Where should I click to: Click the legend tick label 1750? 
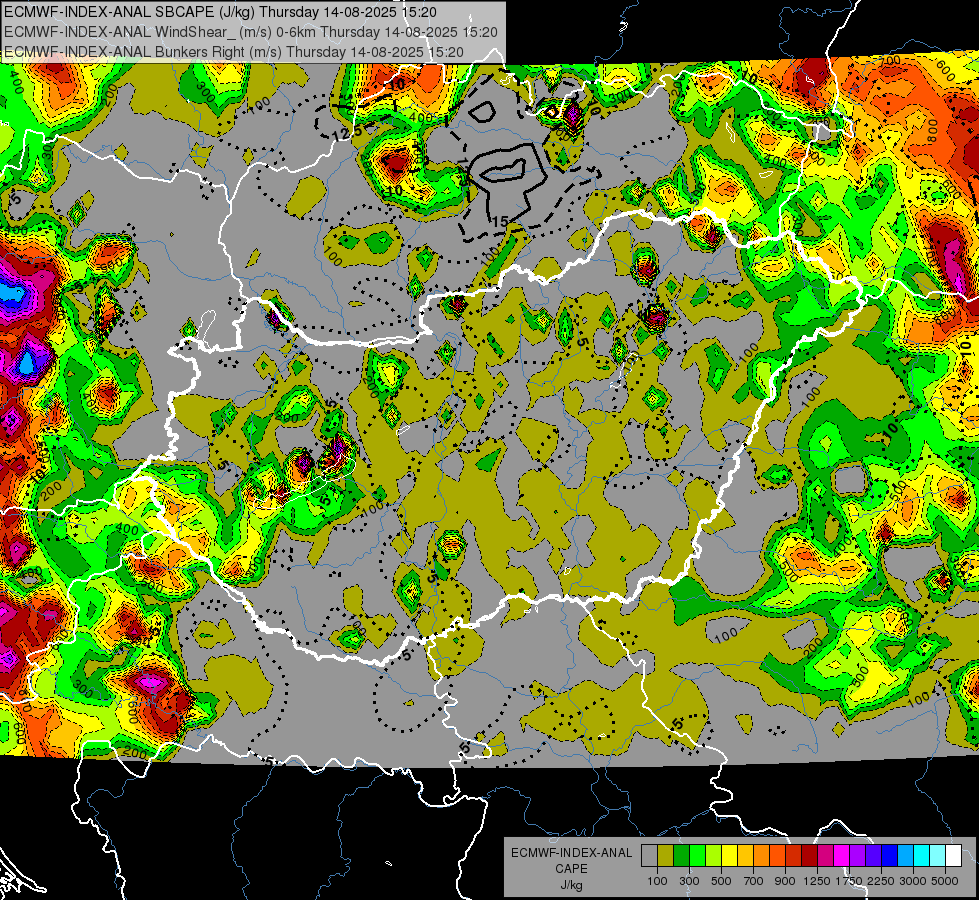click(x=849, y=881)
